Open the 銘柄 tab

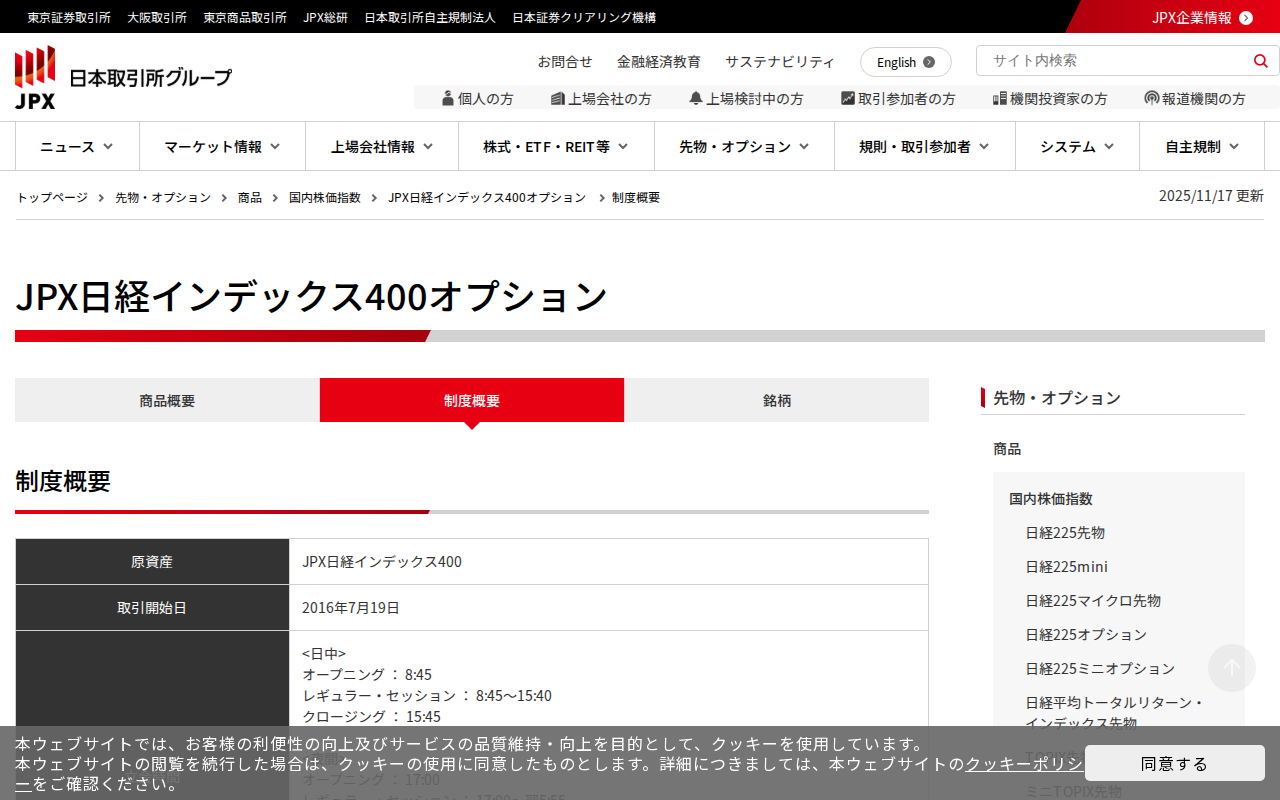pos(777,400)
